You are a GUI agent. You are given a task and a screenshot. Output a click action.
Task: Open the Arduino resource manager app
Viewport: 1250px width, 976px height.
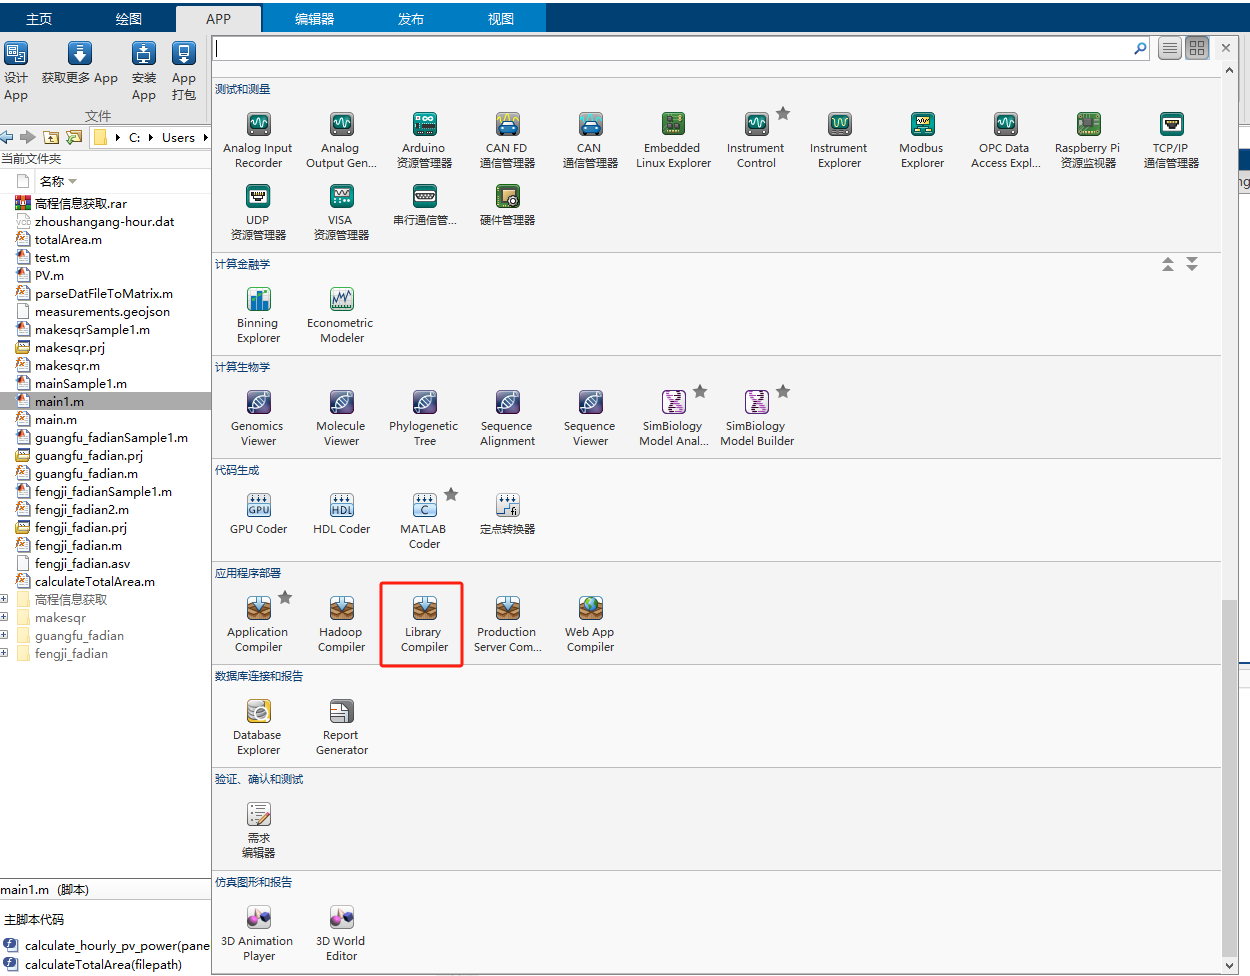(x=424, y=140)
